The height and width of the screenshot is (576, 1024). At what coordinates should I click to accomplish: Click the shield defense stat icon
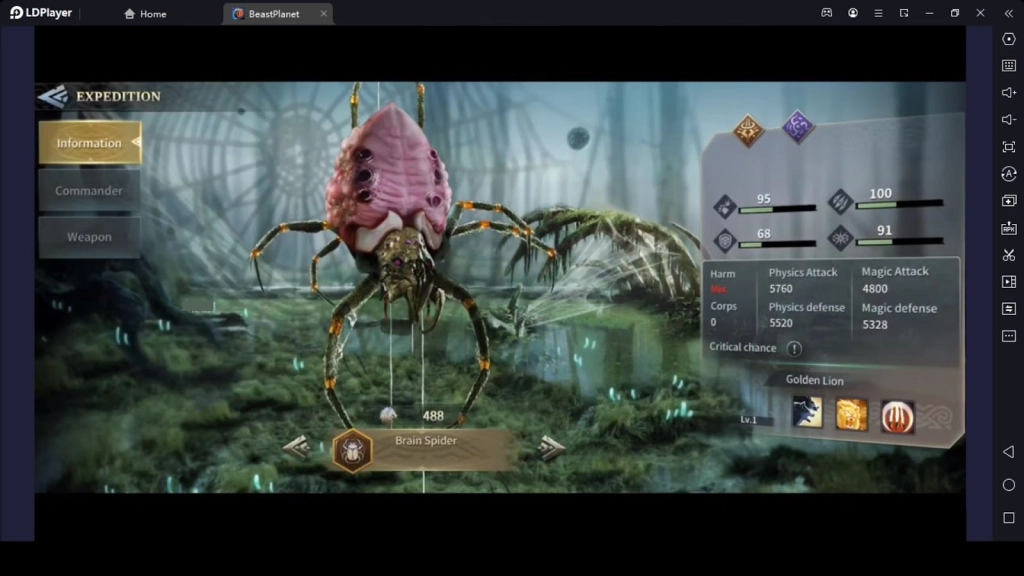coord(723,240)
